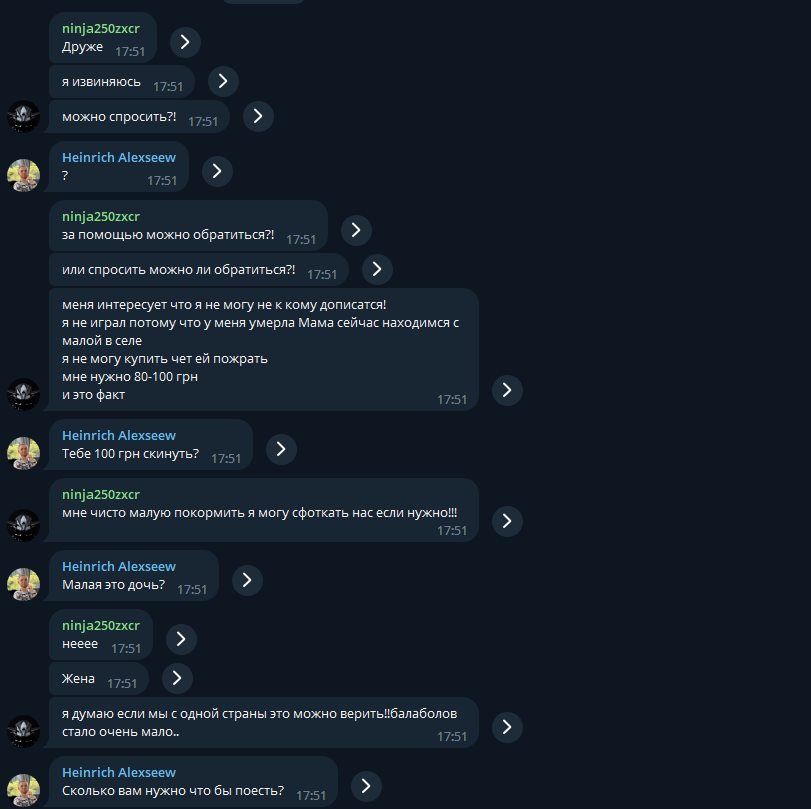Click Heinrich Alexseew avatar beside "Тебе 100 грн"

(x=23, y=453)
